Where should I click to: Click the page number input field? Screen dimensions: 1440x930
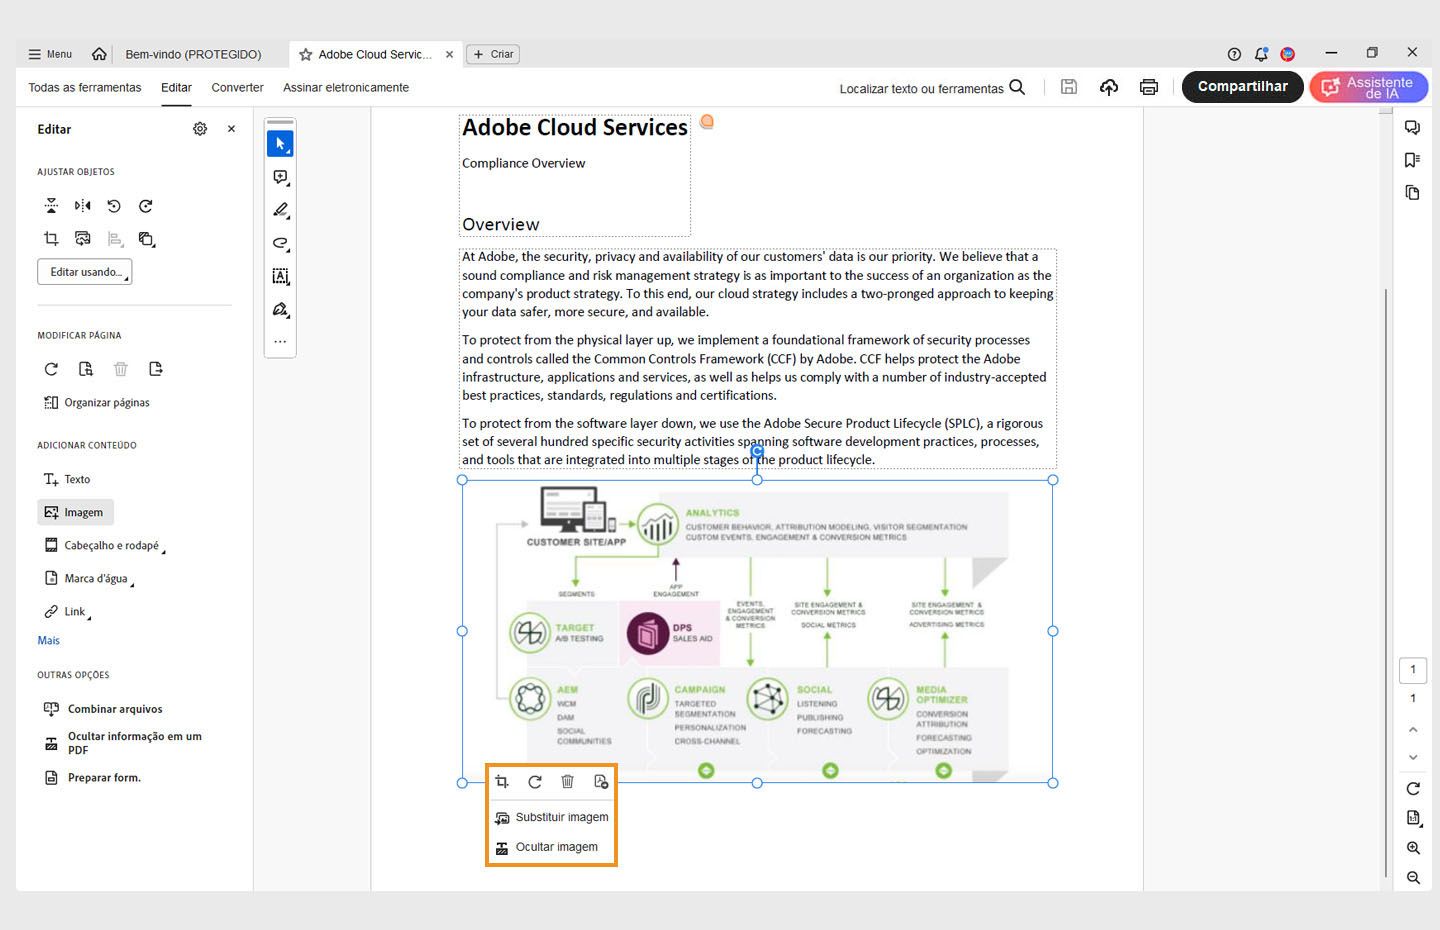(x=1413, y=670)
